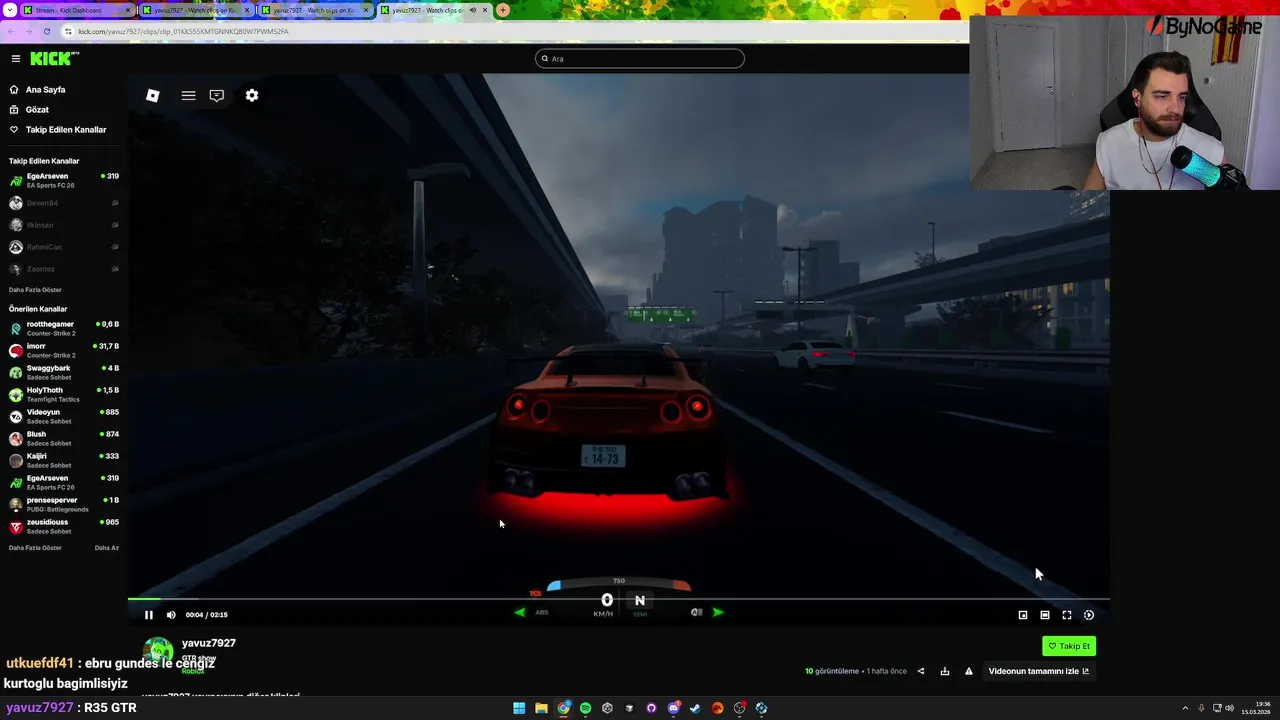Open Discord from the taskbar

(x=673, y=708)
